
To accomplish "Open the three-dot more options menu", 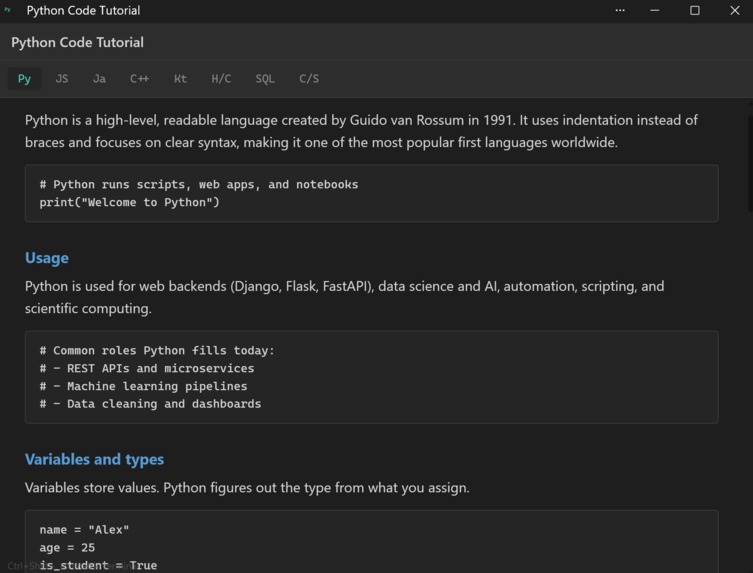I will coord(620,10).
